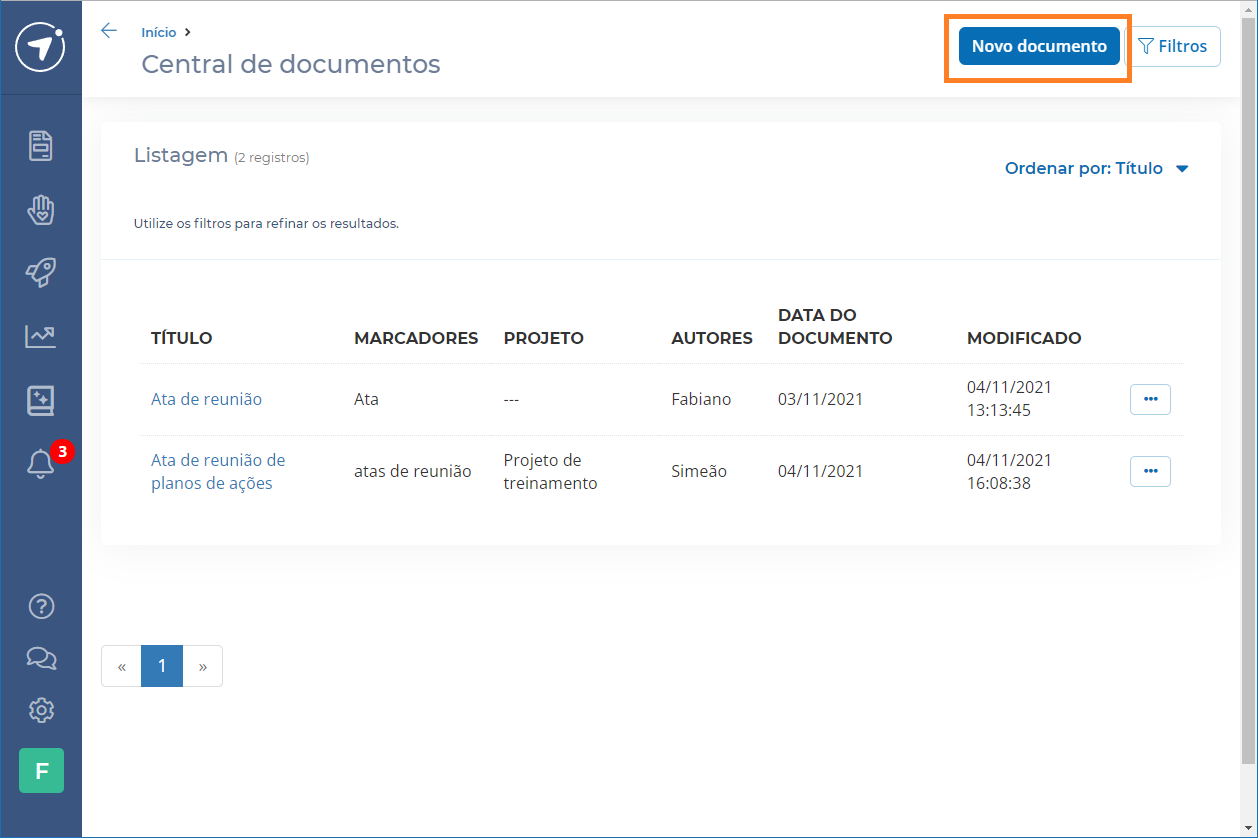Click the Início breadcrumb link
The image size is (1258, 838).
pos(159,33)
